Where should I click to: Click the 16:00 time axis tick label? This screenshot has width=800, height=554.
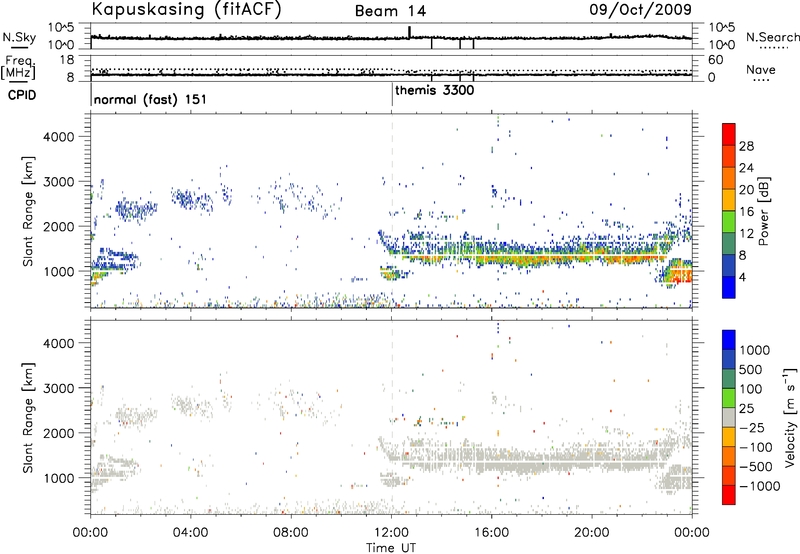click(491, 533)
